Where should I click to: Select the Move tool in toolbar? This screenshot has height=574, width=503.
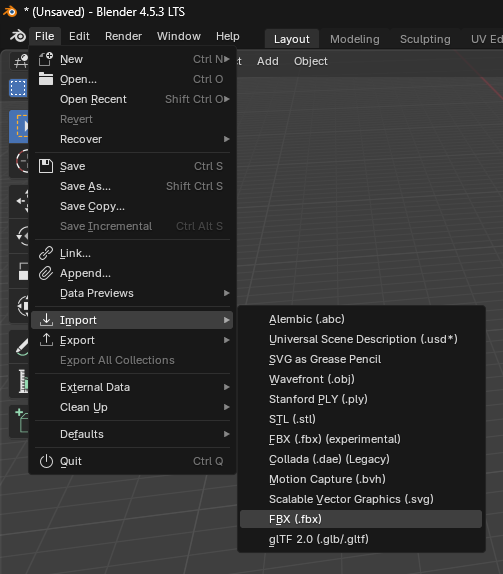[20, 201]
